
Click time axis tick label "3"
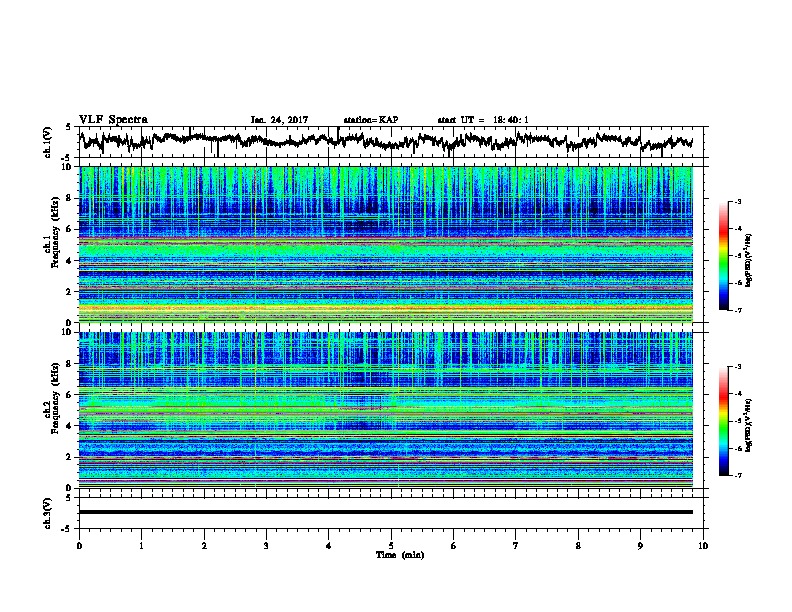[x=266, y=546]
